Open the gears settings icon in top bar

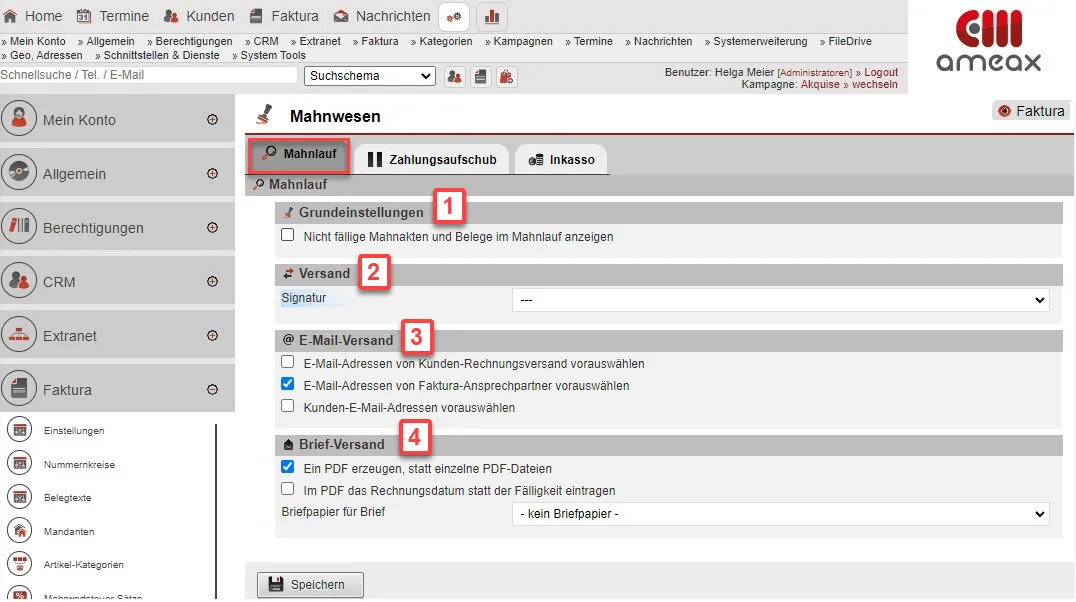click(x=455, y=16)
